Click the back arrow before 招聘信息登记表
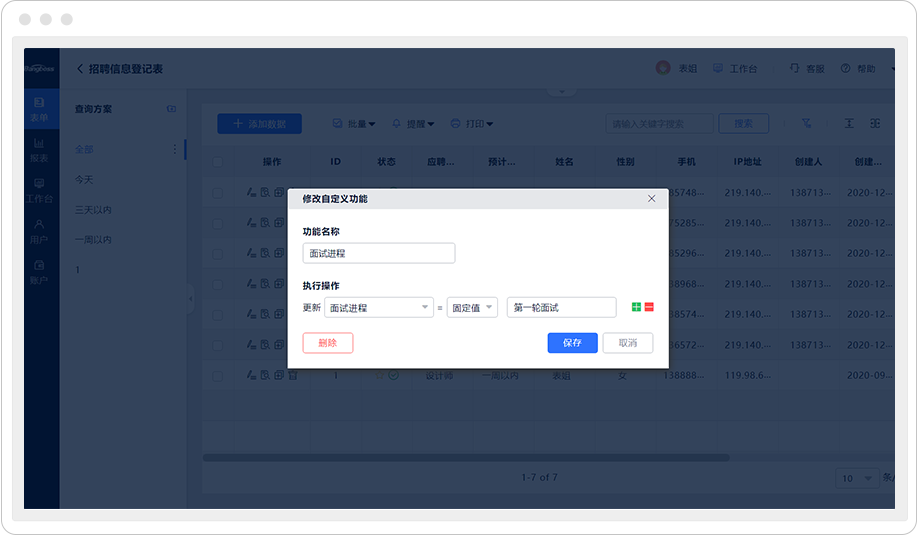The image size is (918, 535). (x=80, y=69)
